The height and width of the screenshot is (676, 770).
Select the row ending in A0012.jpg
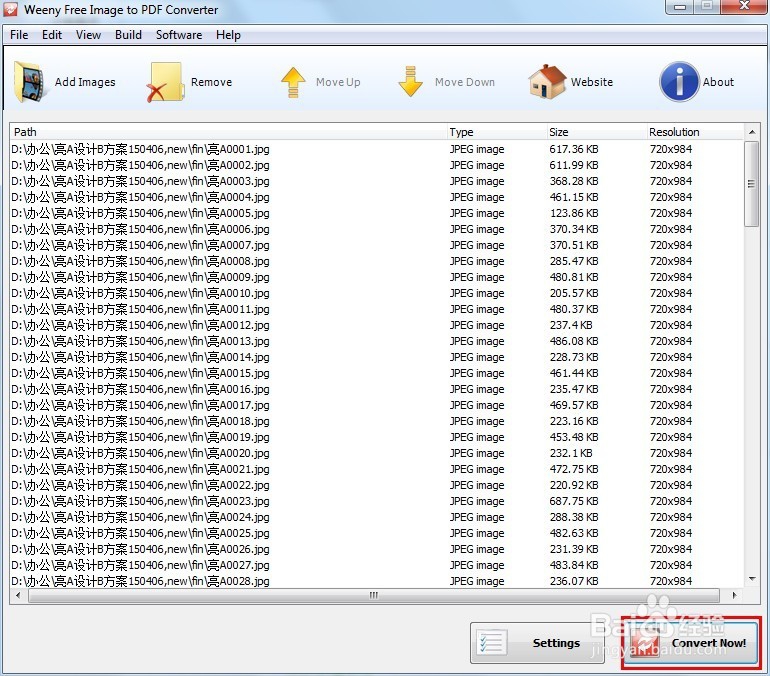pos(377,325)
